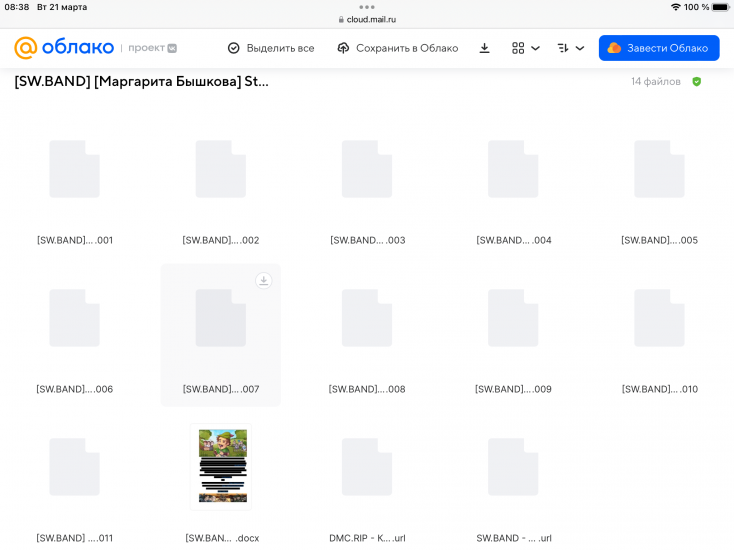Open the [SW.BAND] .001 file icon
734x550 pixels.
pos(75,169)
